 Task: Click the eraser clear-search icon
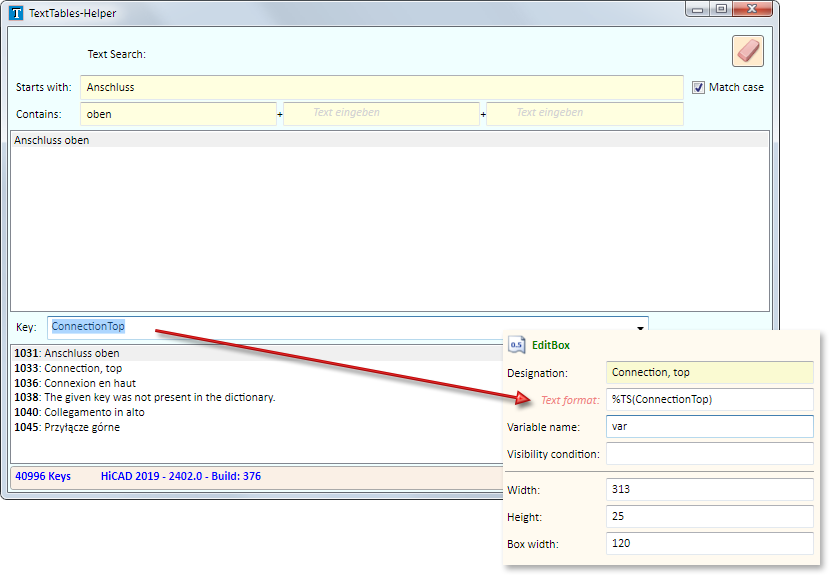coord(747,51)
